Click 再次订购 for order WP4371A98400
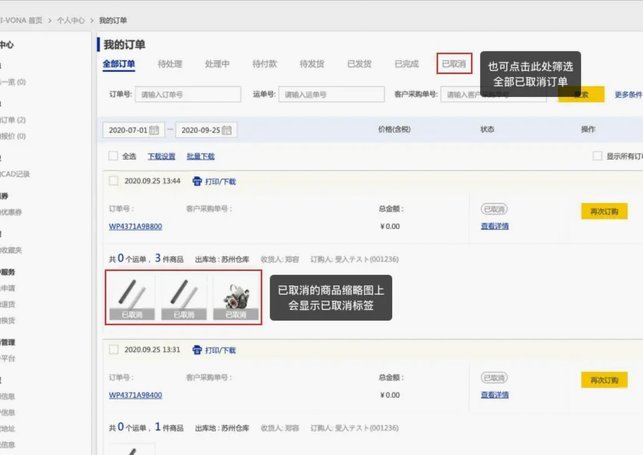643x455 pixels. pyautogui.click(x=604, y=380)
